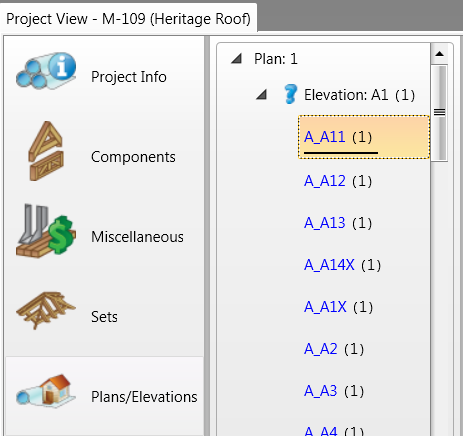463x436 pixels.
Task: Click the Sets roof frame icon
Action: (46, 311)
